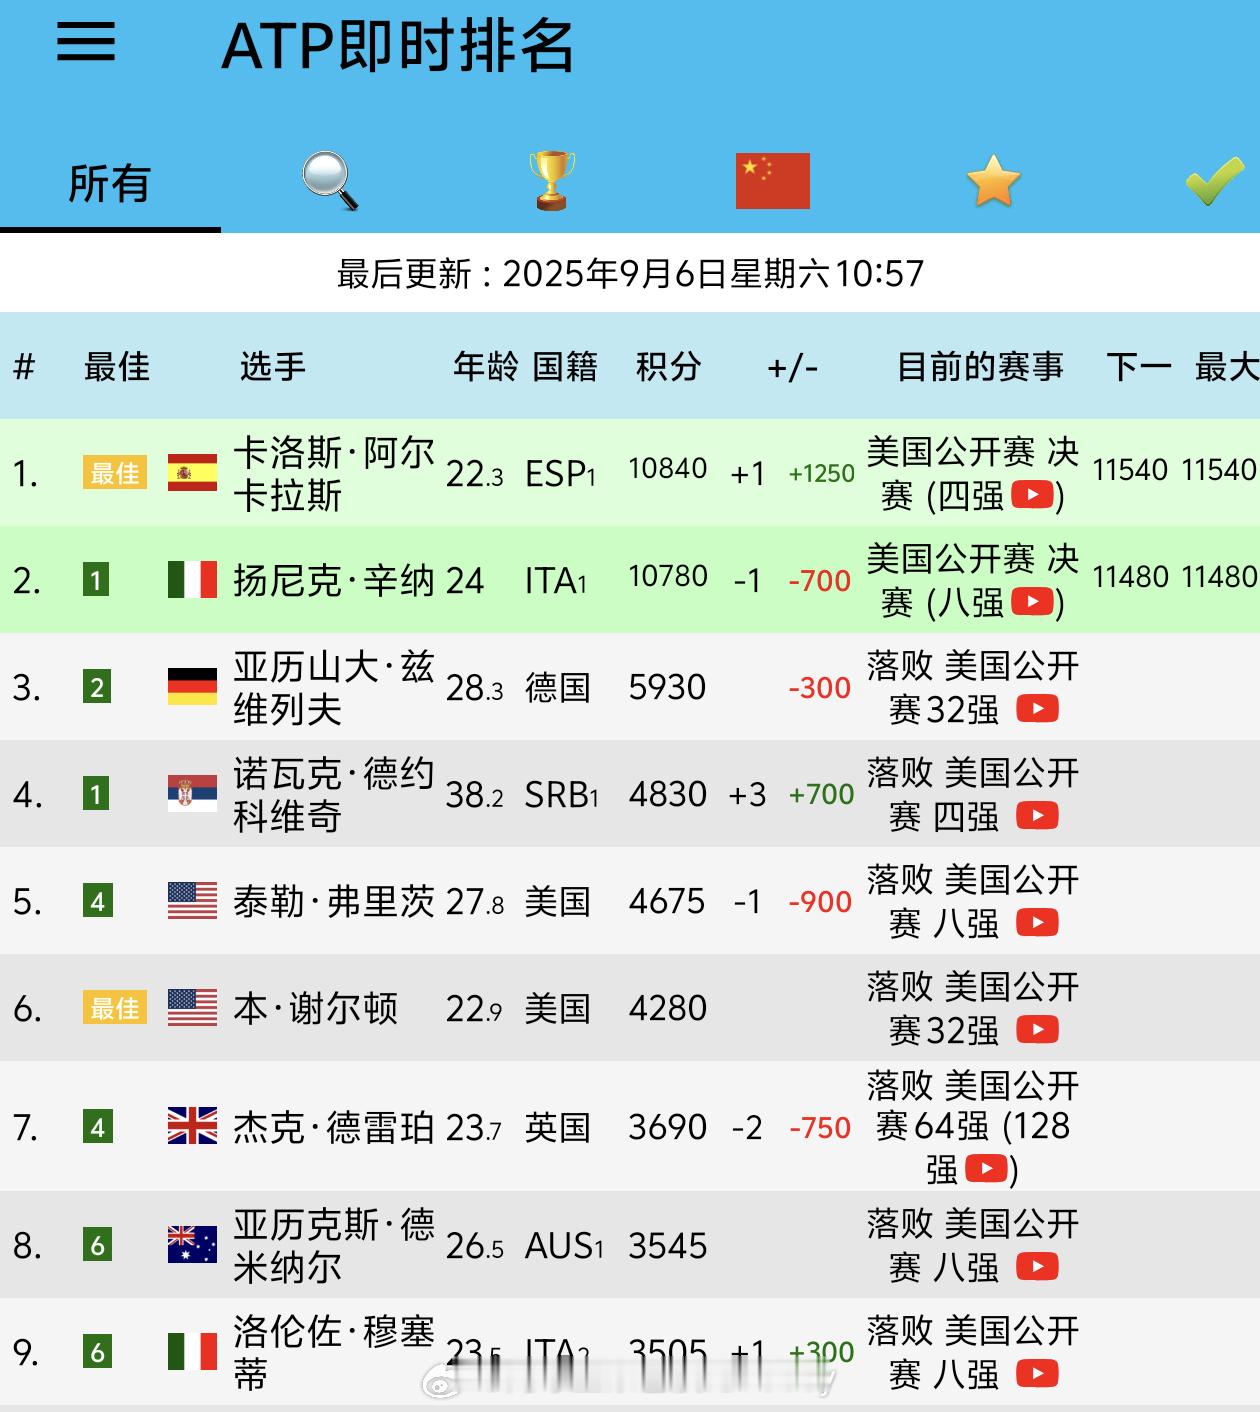Tap UK flag next to 杰克·德雷珀
1260x1412 pixels.
point(192,1126)
